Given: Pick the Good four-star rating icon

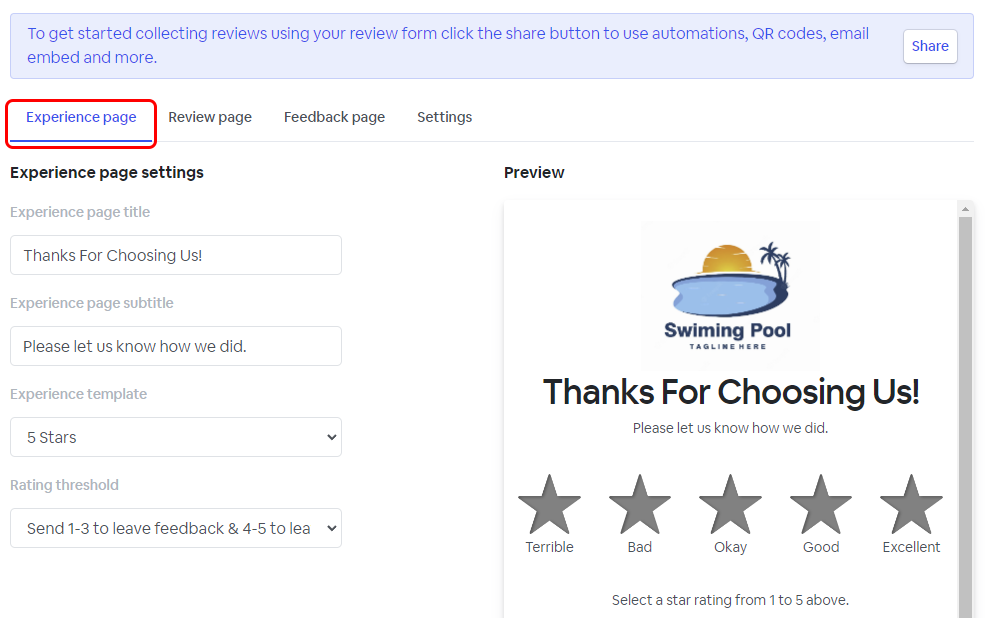Looking at the screenshot, I should [821, 505].
